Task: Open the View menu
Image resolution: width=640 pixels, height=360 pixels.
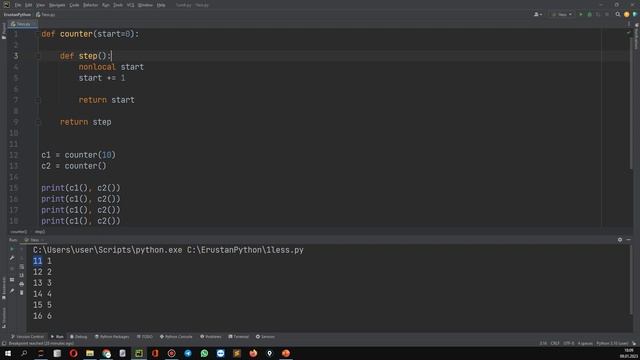Action: coord(40,5)
